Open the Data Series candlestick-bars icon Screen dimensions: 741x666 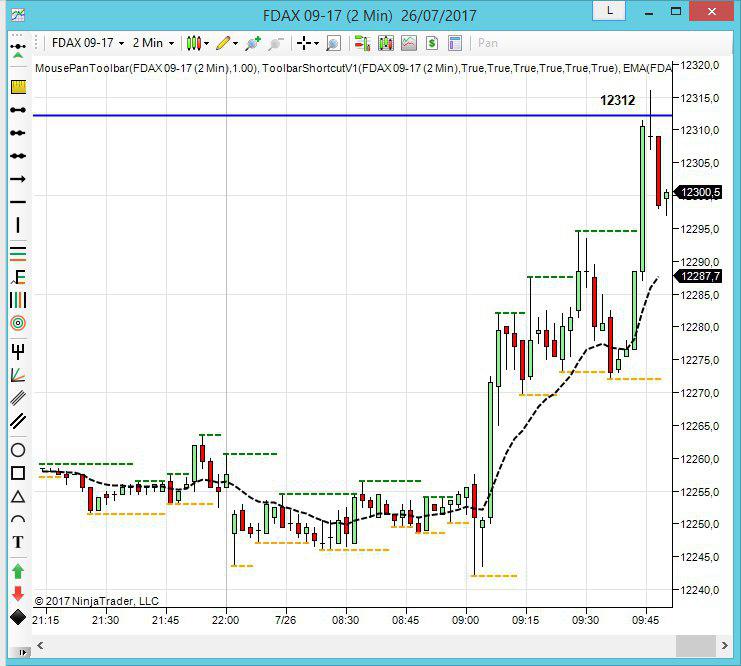click(x=386, y=43)
